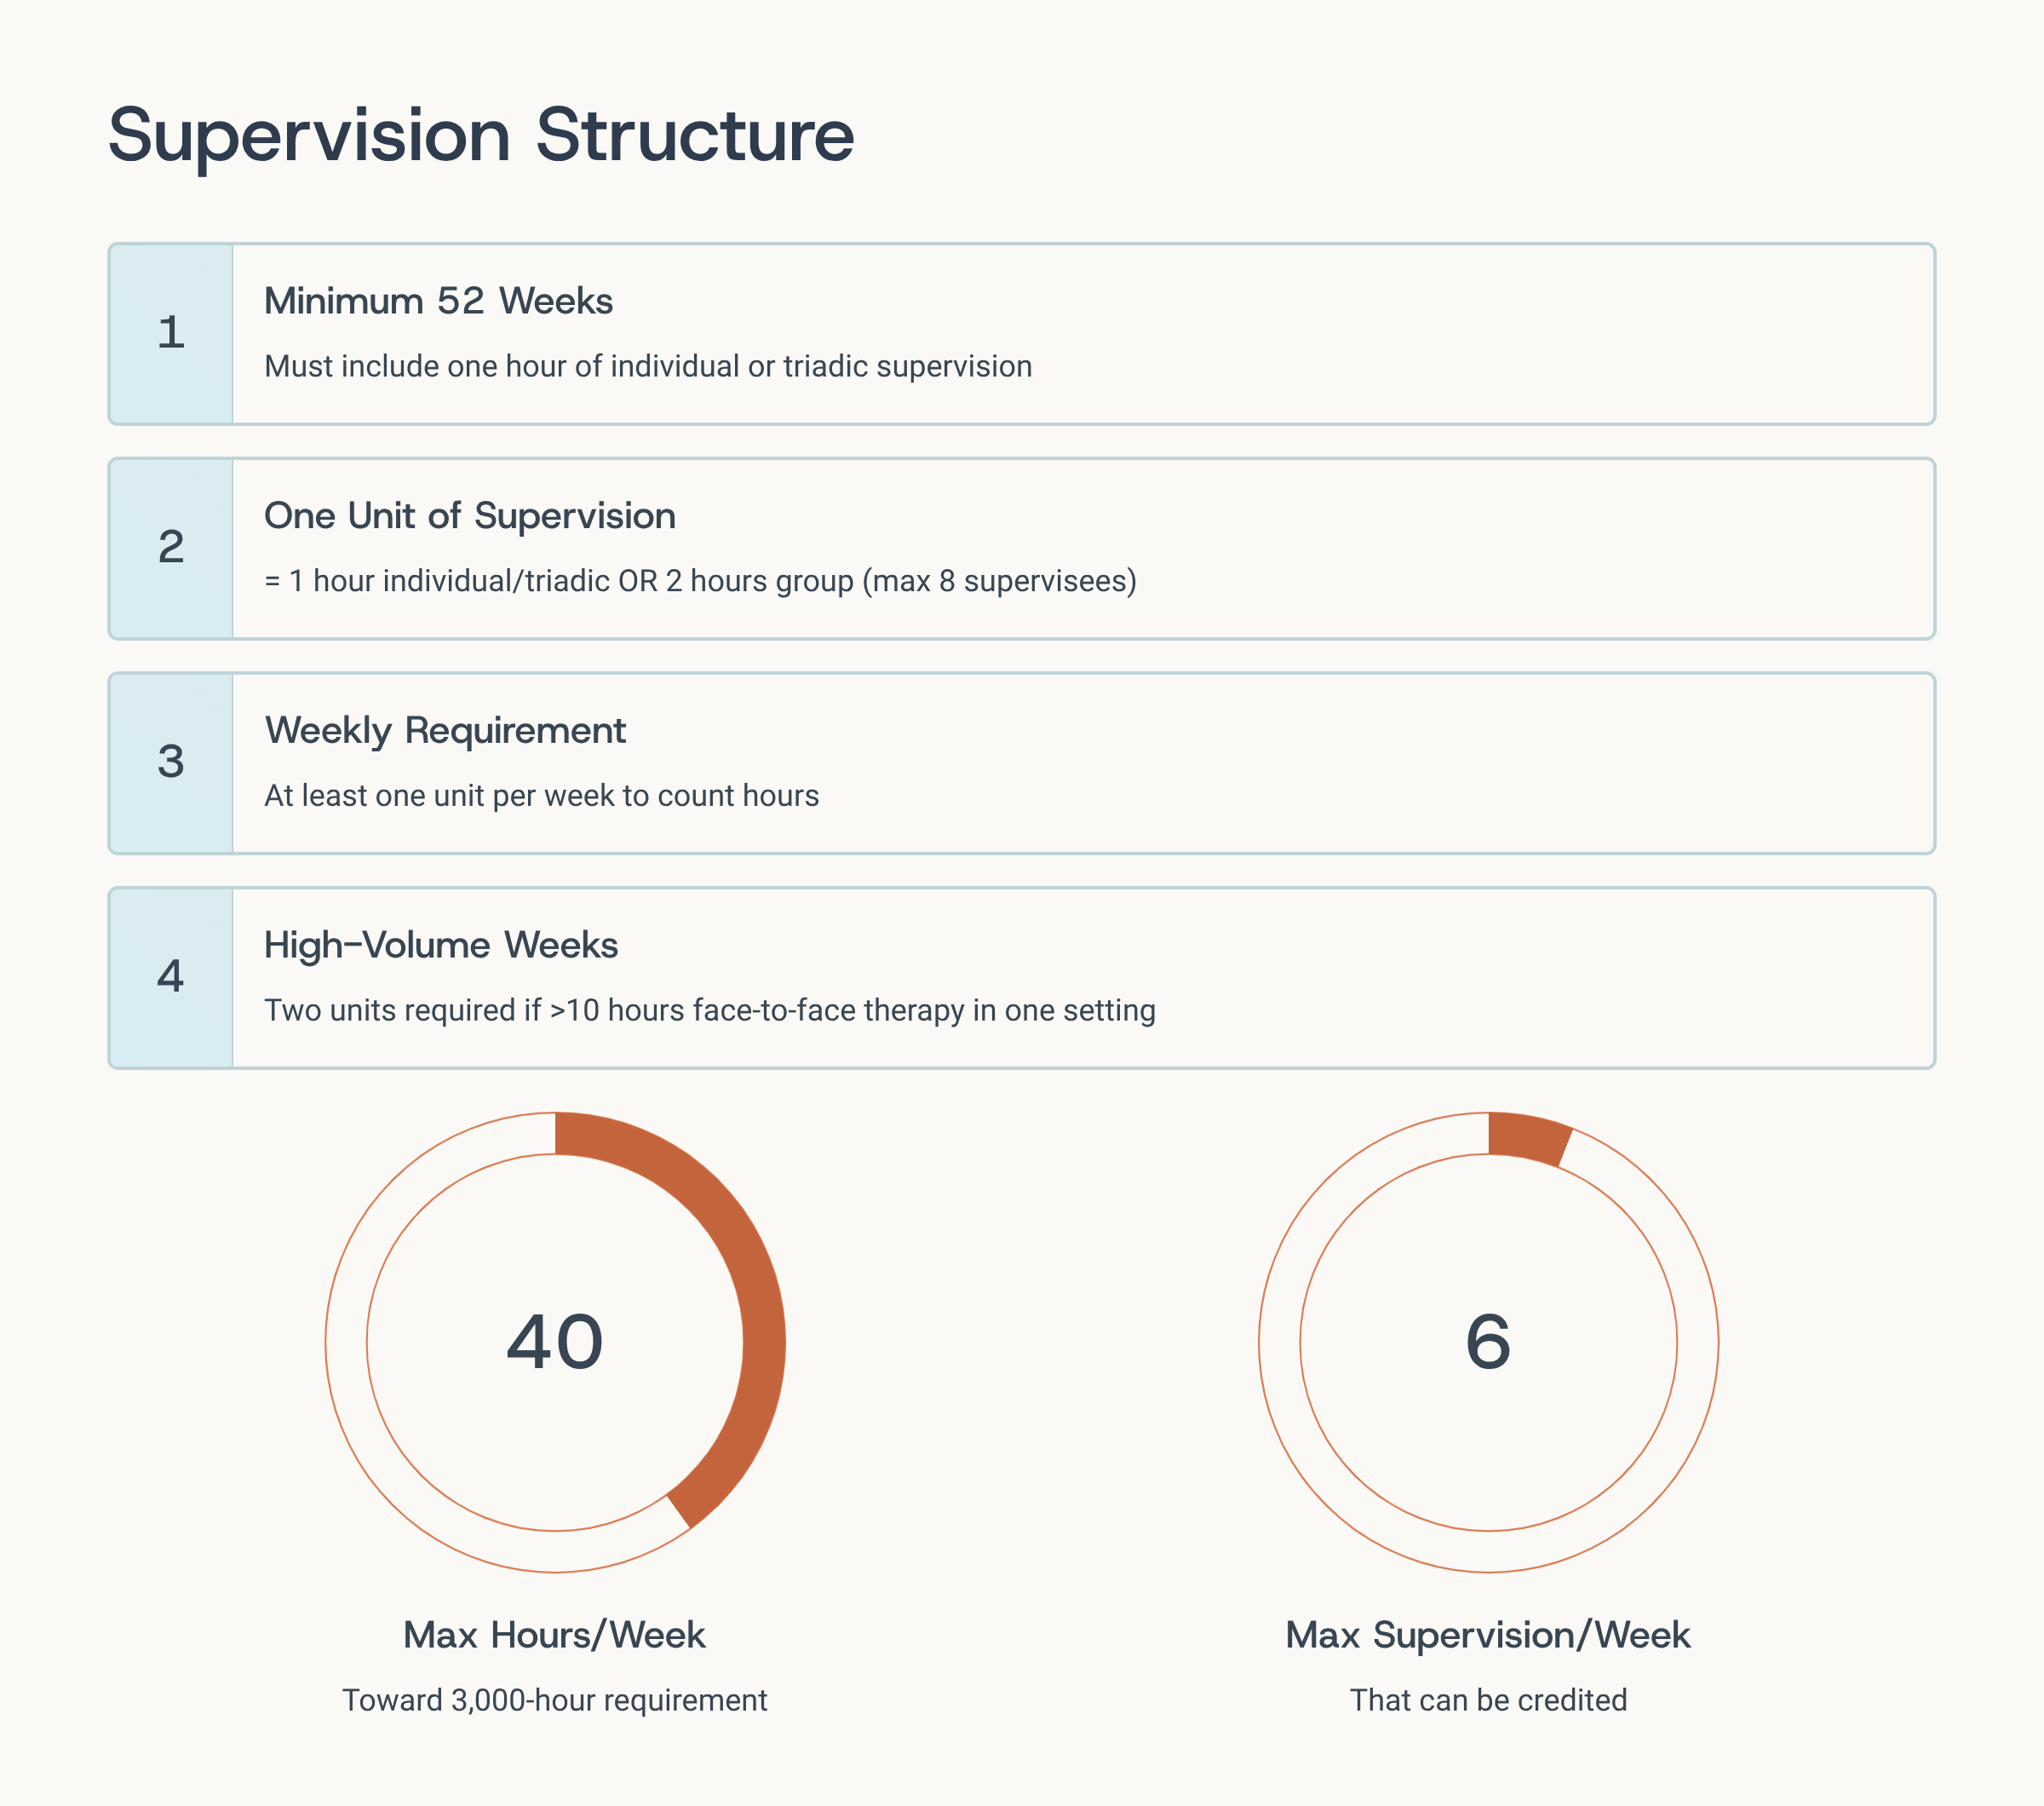Click the two units required description text

pos(709,1011)
